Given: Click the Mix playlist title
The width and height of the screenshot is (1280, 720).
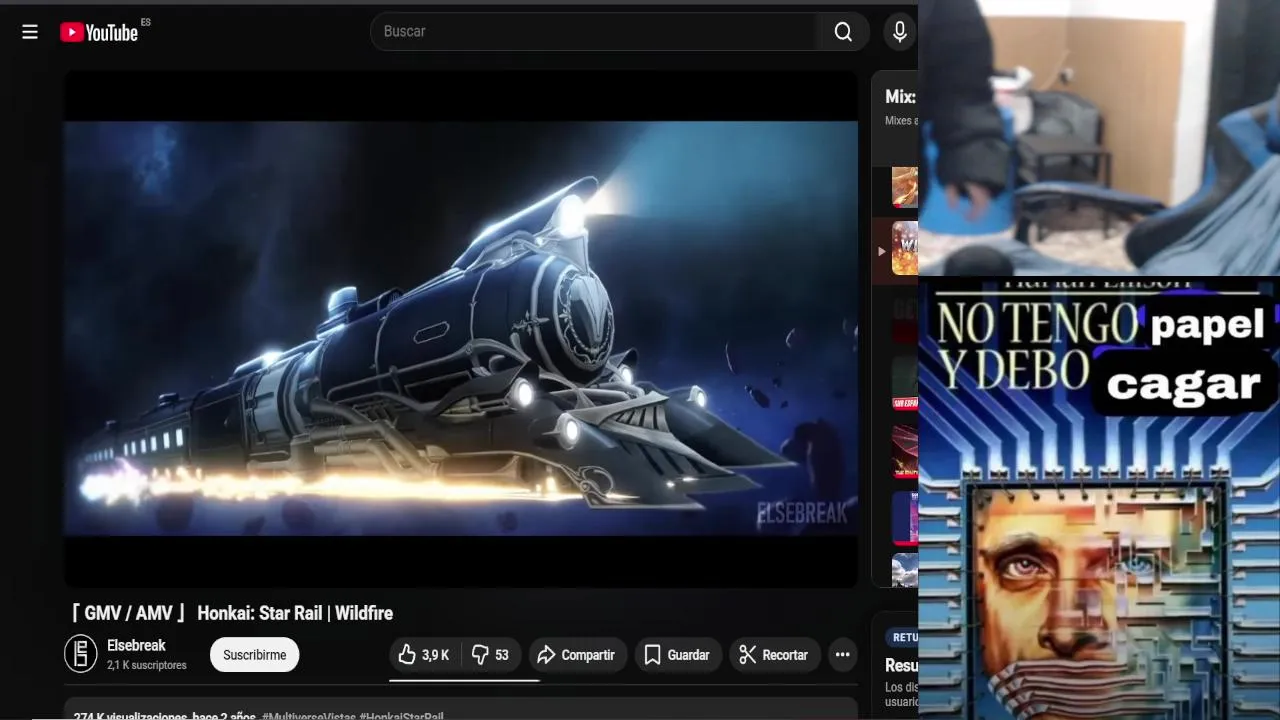Looking at the screenshot, I should [900, 97].
